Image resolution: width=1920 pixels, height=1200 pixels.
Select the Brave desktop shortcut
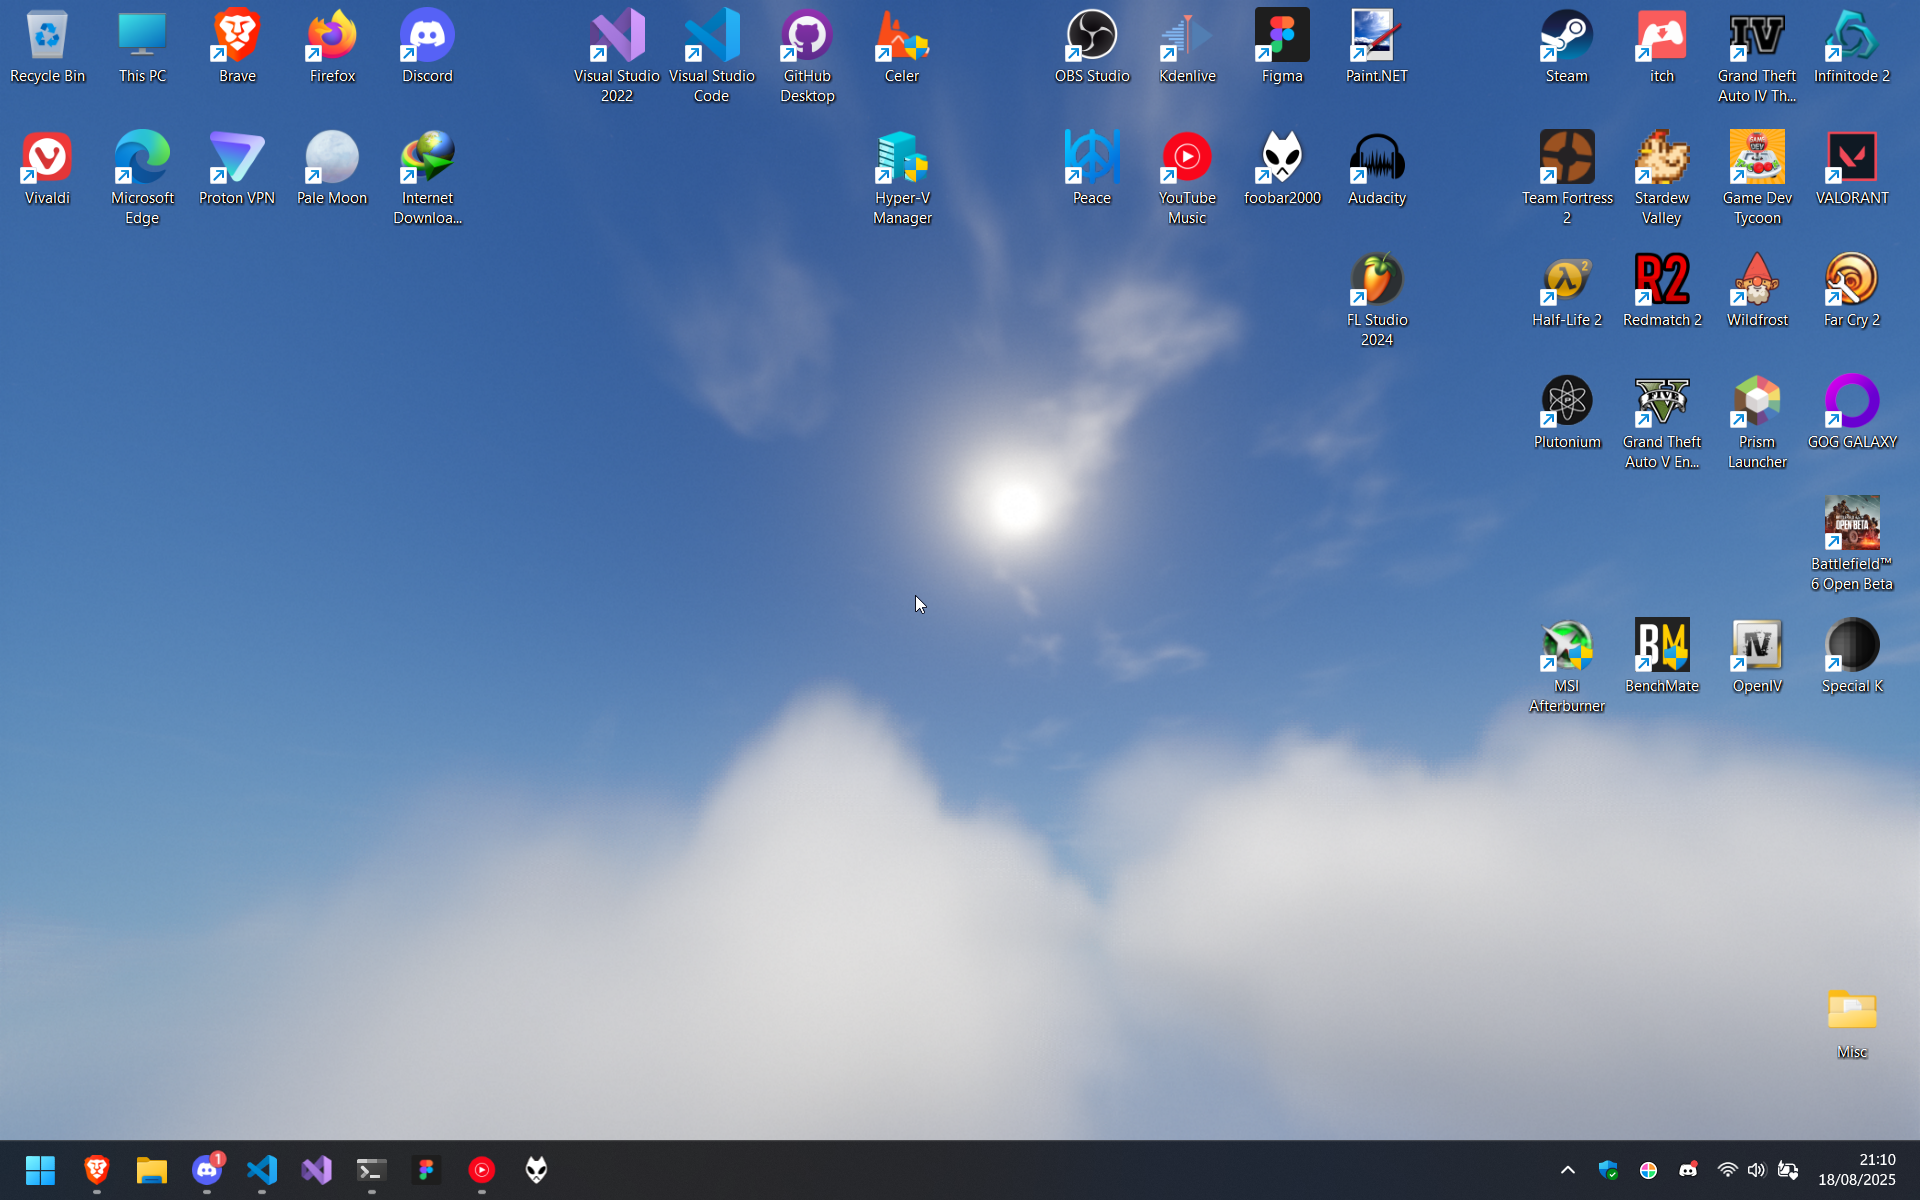coord(237,47)
